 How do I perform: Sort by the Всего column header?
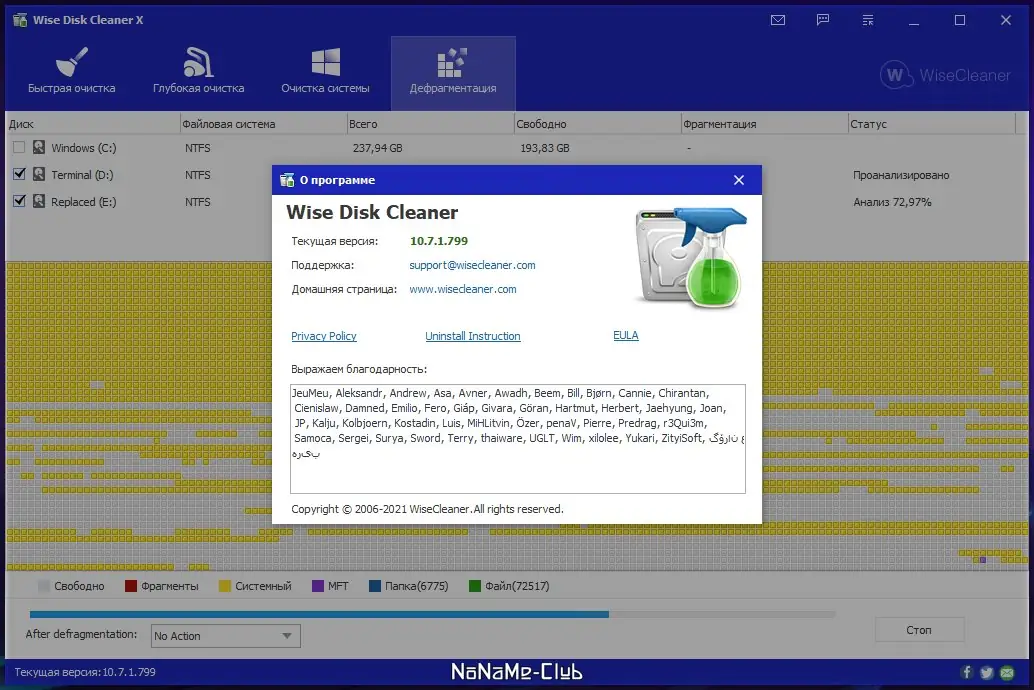(430, 123)
